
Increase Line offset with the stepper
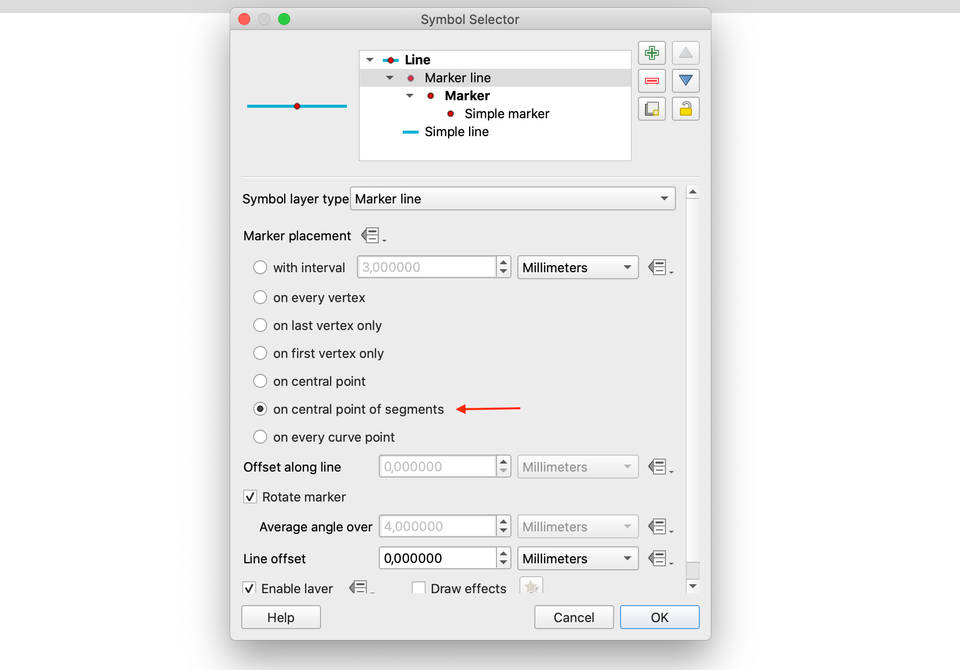tap(502, 553)
